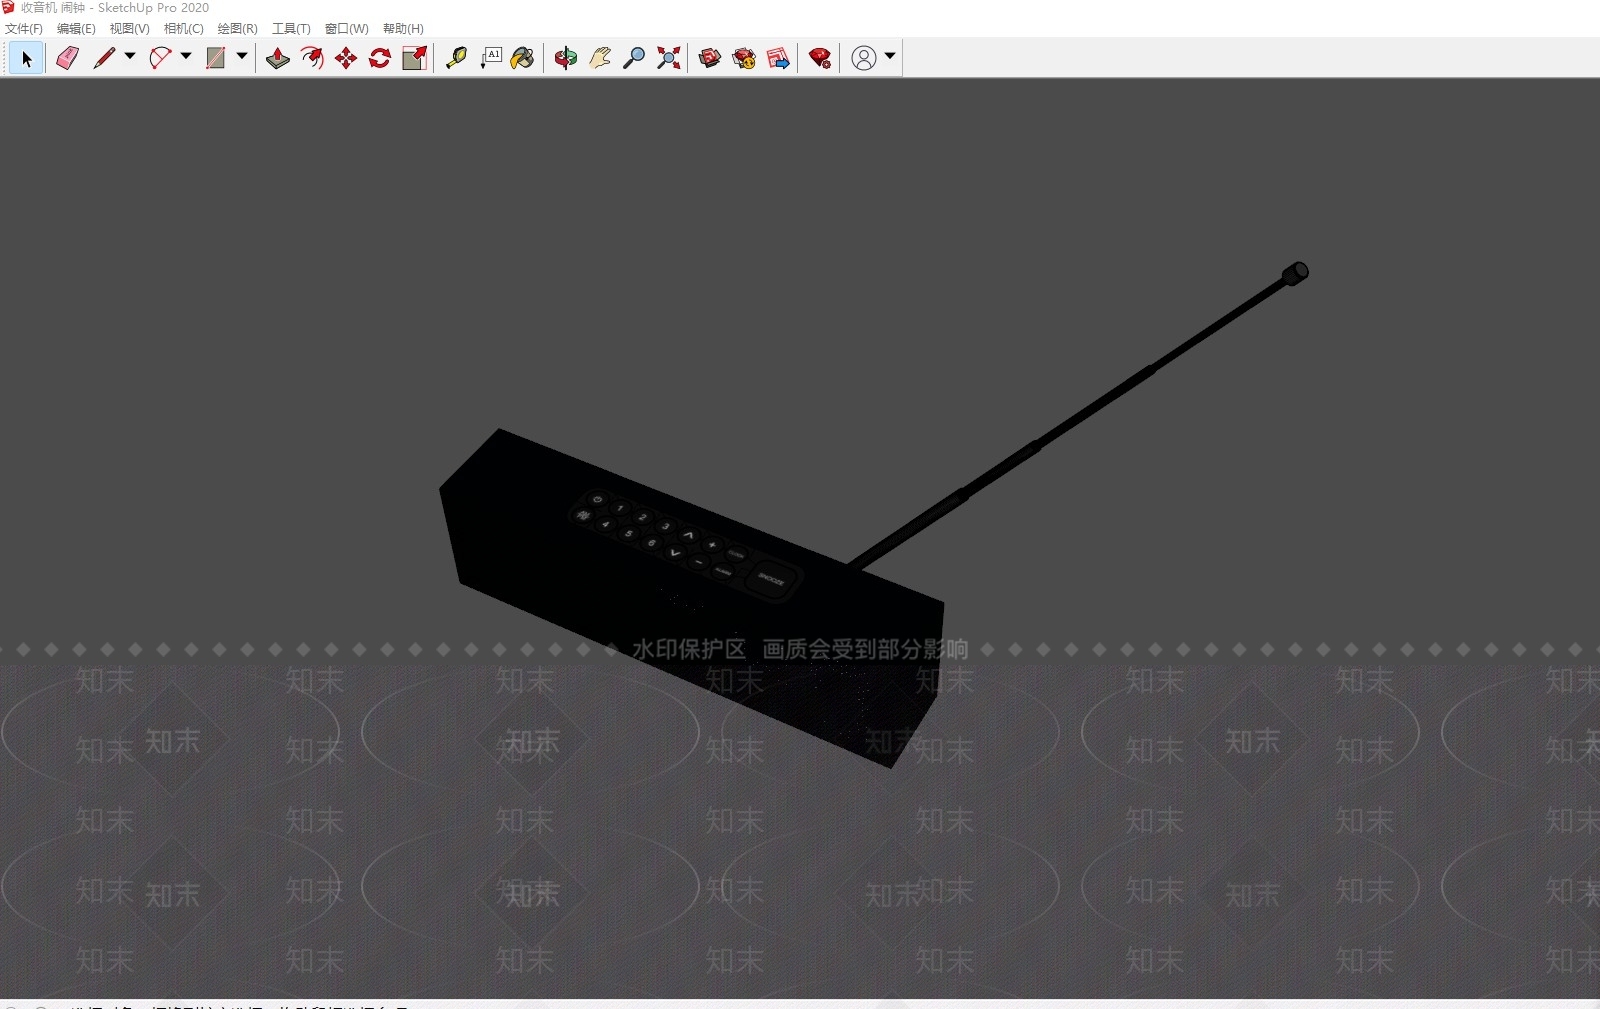
Task: Select the Text label tool
Action: coord(490,58)
